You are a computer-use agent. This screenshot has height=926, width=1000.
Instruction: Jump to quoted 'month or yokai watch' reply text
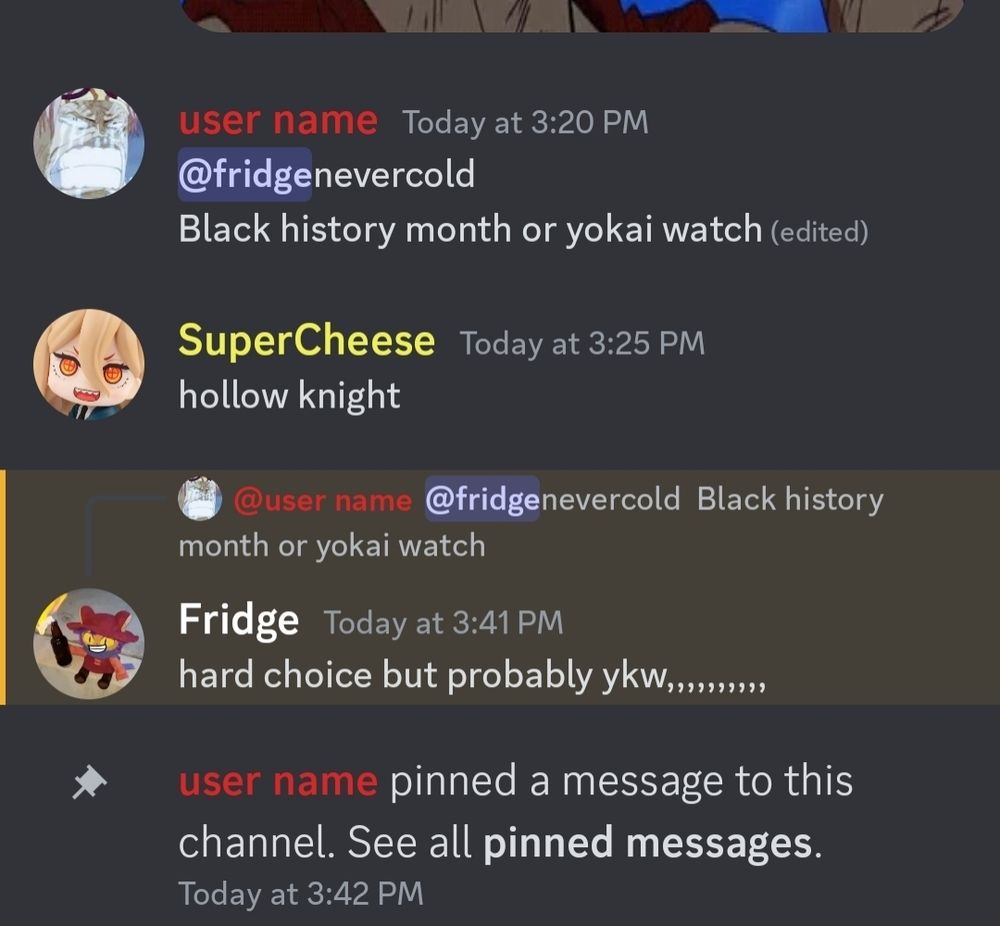coord(332,547)
